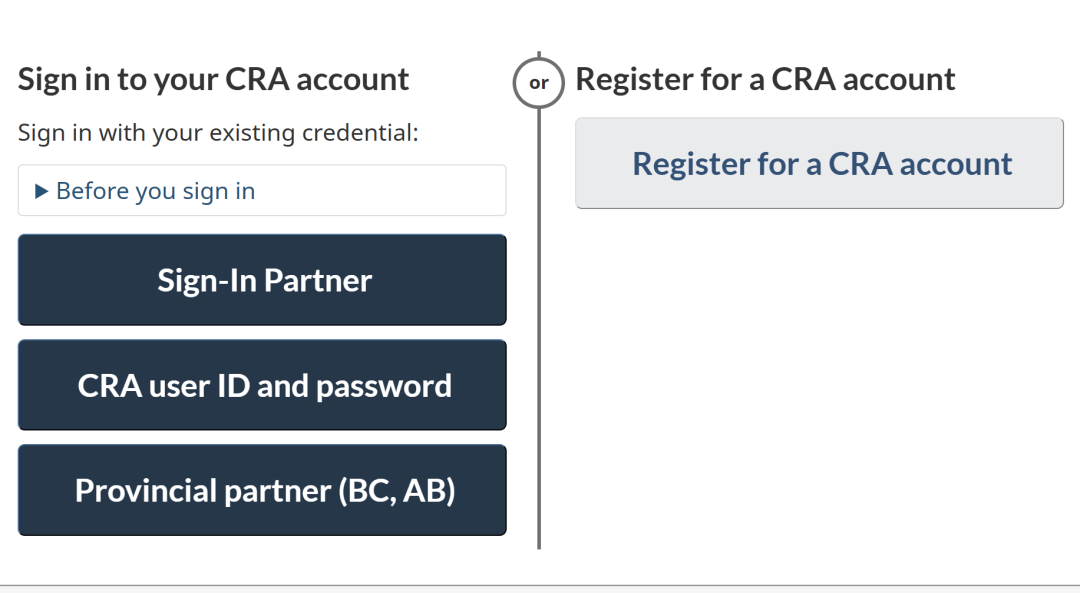The image size is (1080, 593).
Task: Sign in with CRA user ID and password
Action: click(x=262, y=385)
